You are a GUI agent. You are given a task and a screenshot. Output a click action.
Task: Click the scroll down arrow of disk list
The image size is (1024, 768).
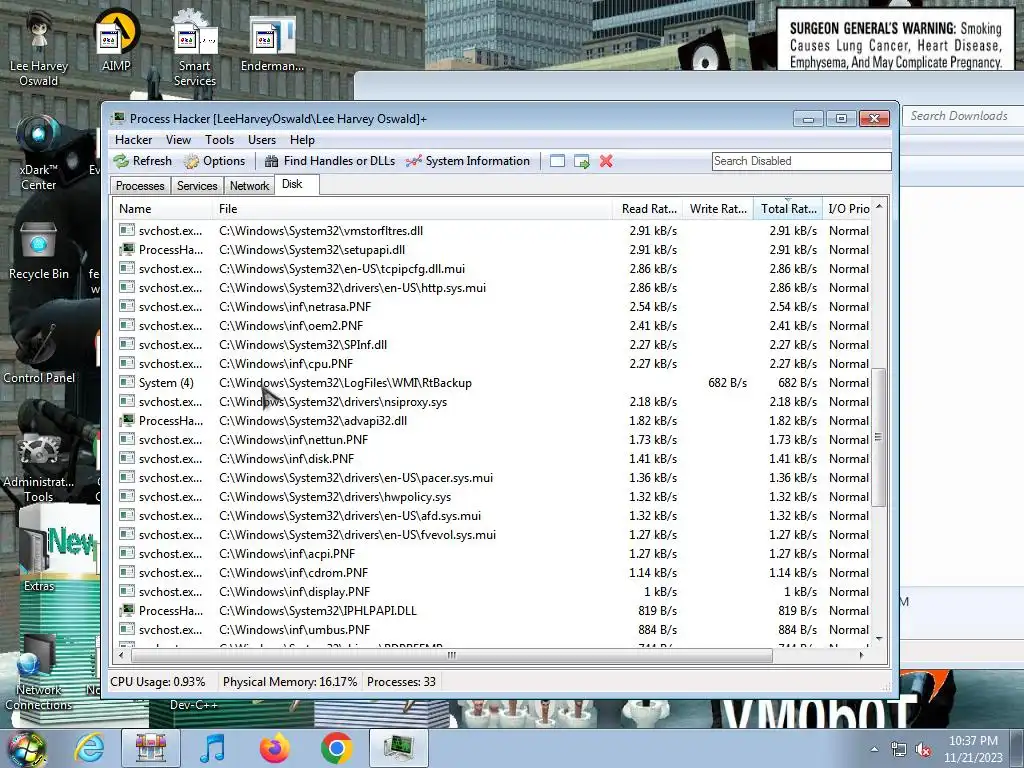[879, 639]
